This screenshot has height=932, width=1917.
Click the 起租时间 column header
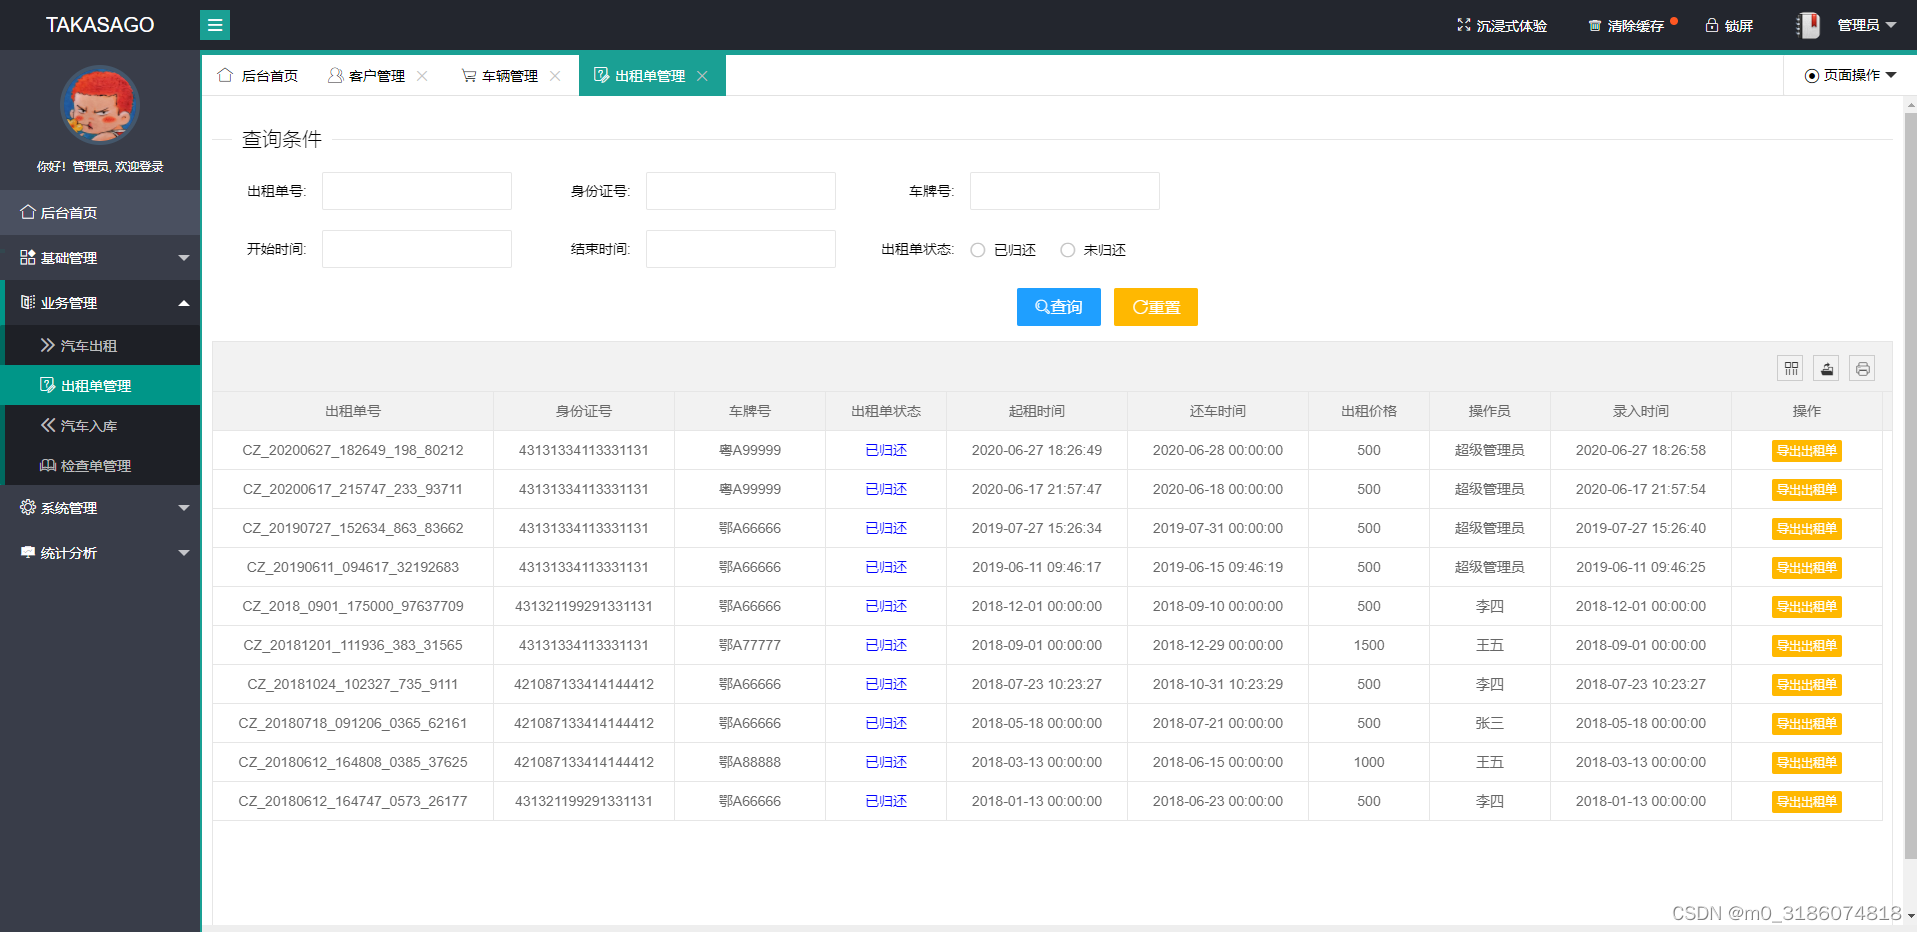(x=1037, y=411)
